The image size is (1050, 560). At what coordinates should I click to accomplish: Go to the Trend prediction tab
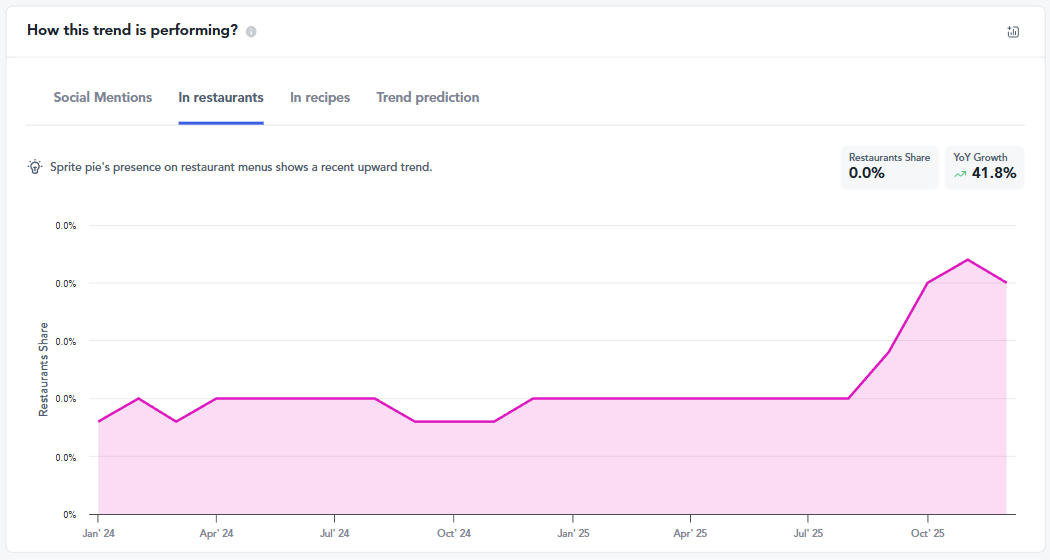pos(428,97)
